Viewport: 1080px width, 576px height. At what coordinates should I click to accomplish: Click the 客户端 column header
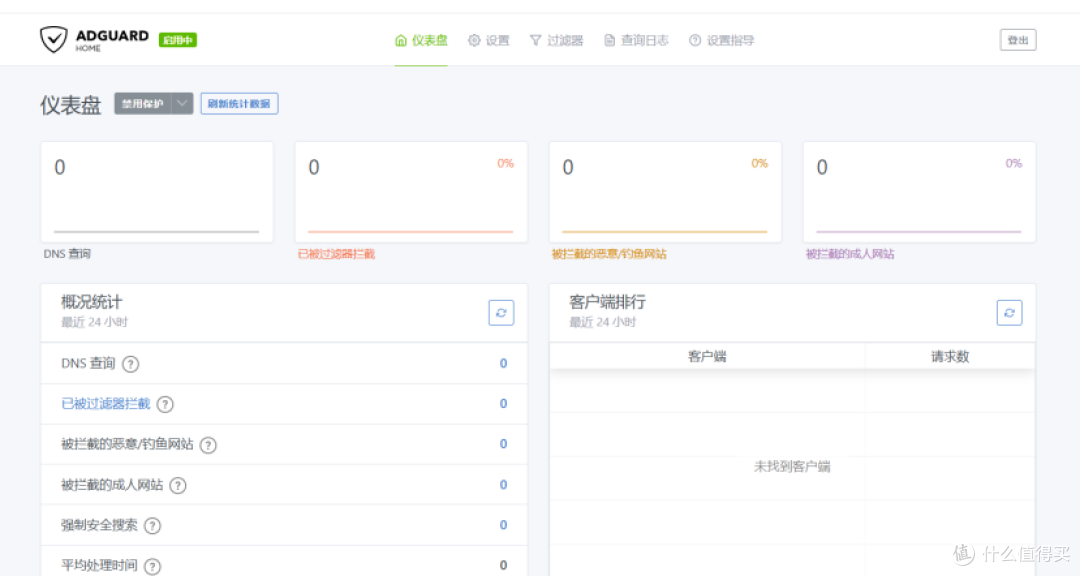click(707, 356)
